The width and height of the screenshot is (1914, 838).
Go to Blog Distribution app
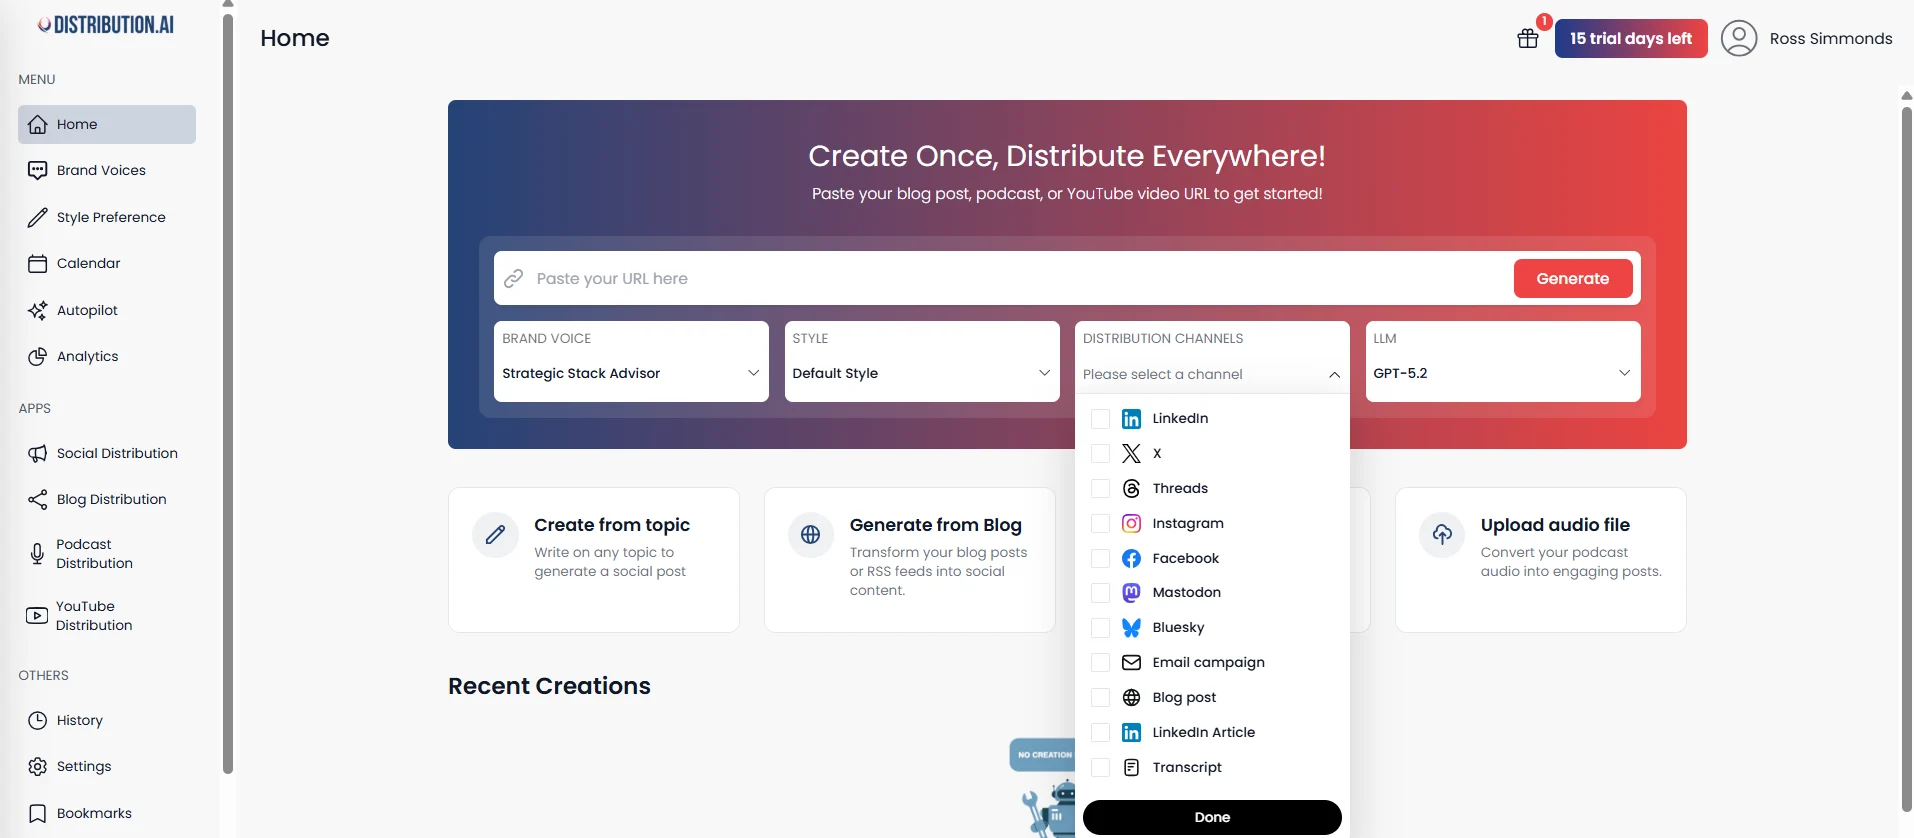(x=107, y=500)
